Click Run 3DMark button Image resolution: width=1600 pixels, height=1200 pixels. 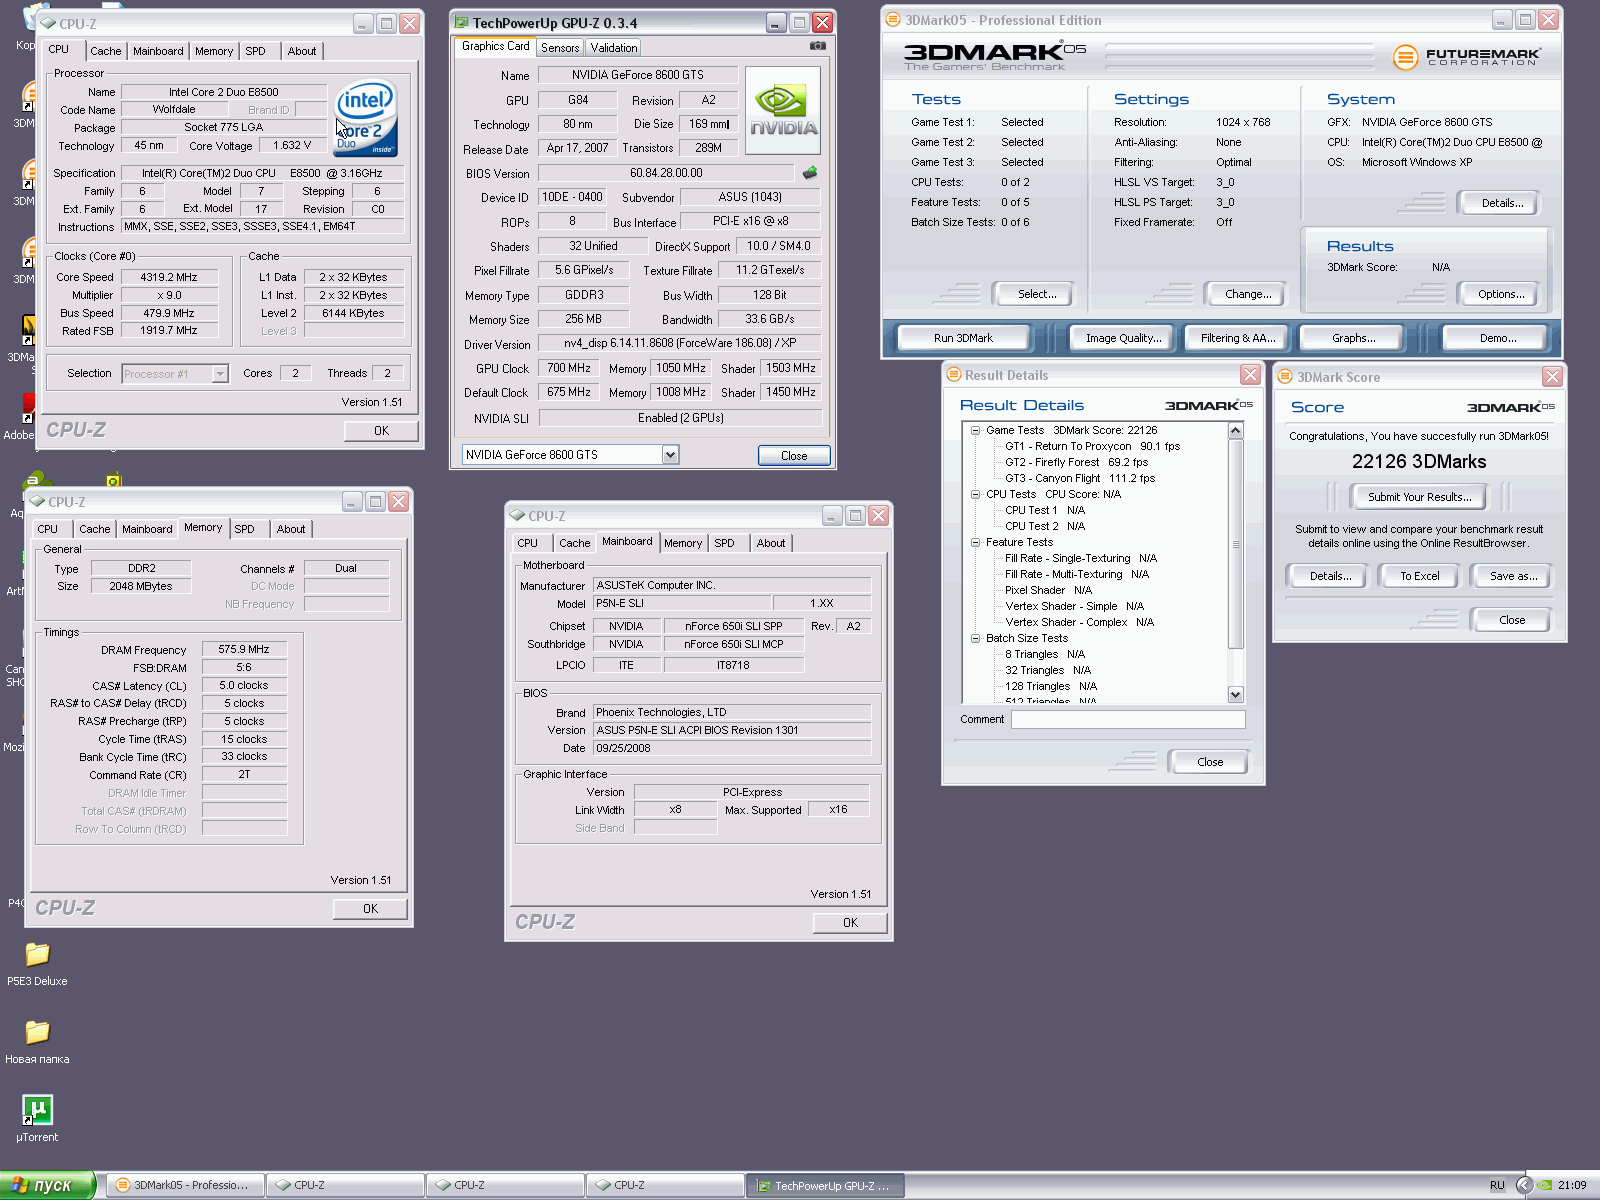coord(963,338)
